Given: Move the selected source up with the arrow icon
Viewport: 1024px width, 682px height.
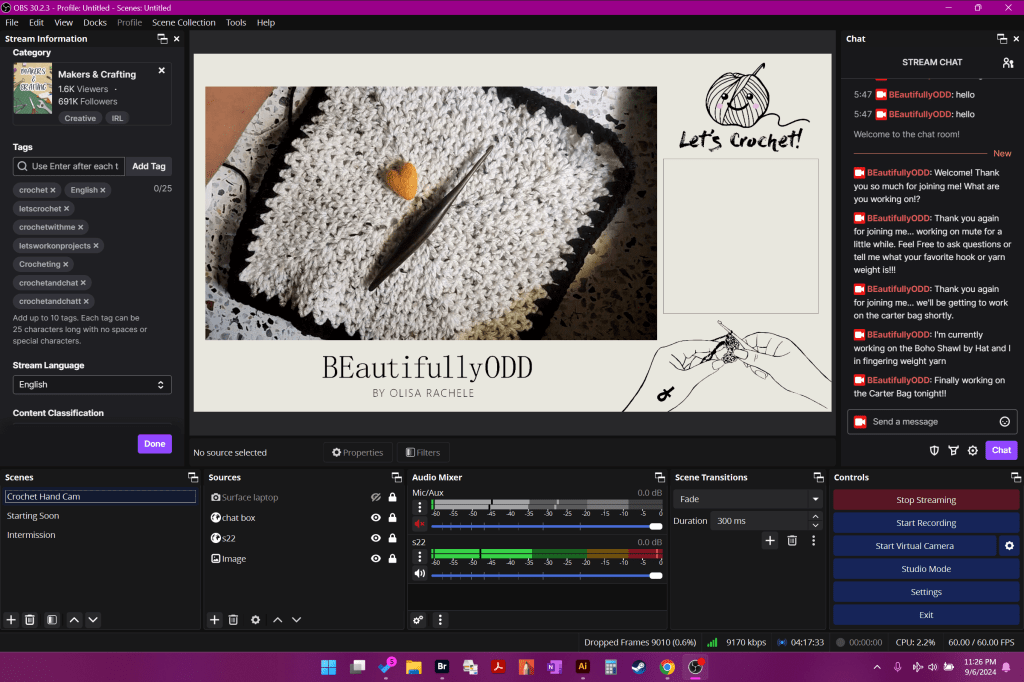Looking at the screenshot, I should click(276, 619).
